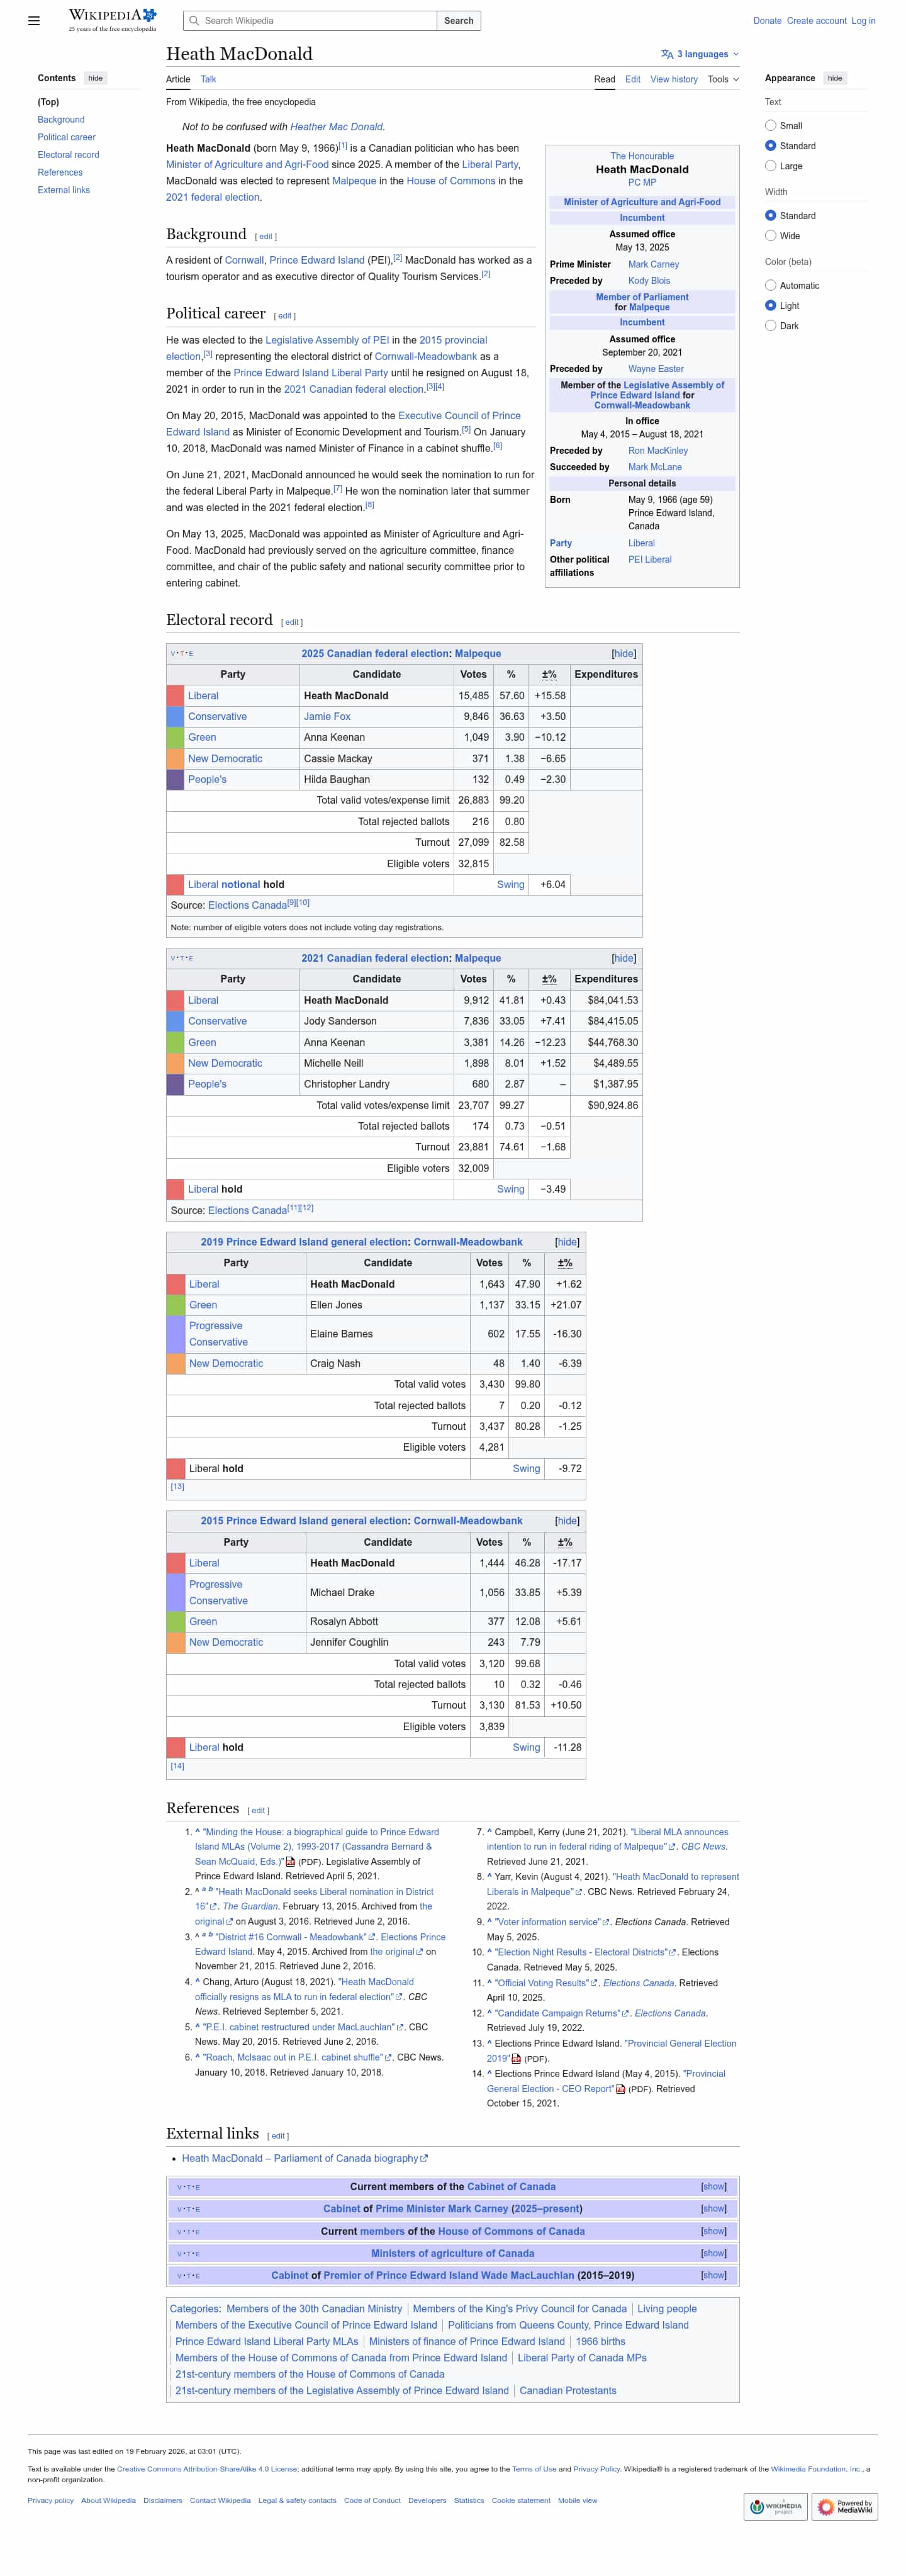Select the Small text size option
The width and height of the screenshot is (906, 2576).
tap(770, 126)
